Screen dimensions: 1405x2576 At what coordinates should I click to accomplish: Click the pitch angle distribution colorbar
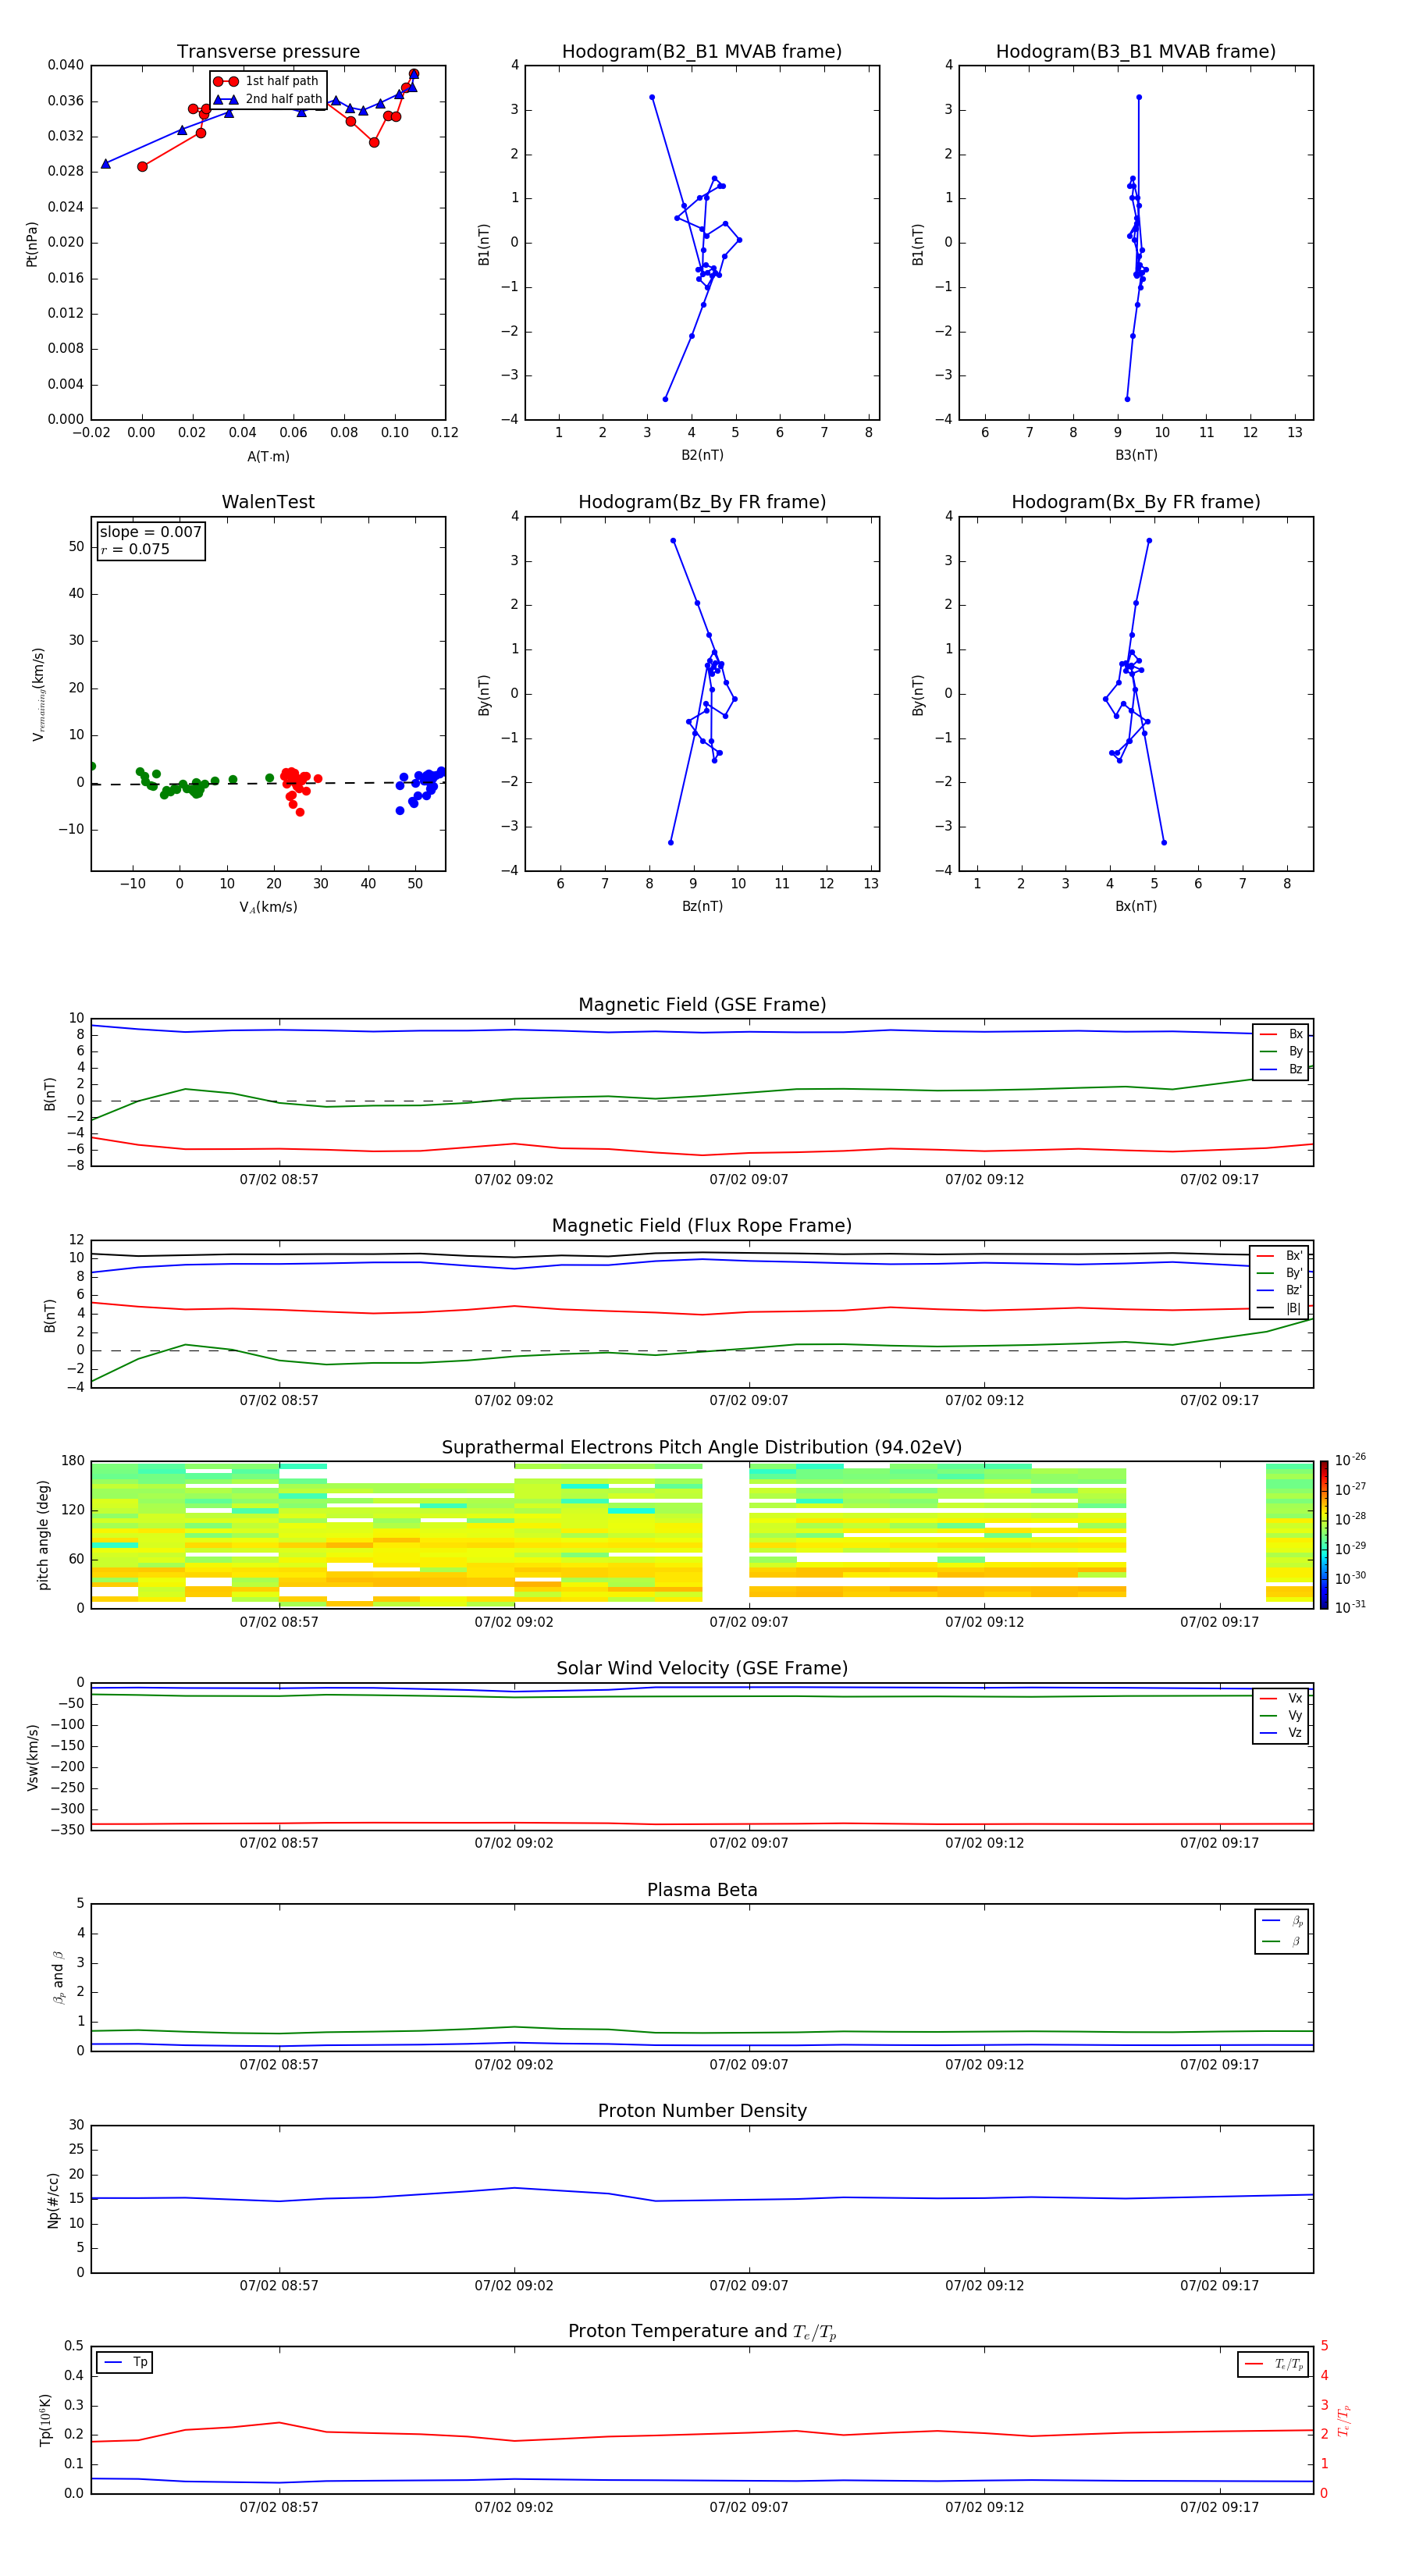point(1324,1535)
